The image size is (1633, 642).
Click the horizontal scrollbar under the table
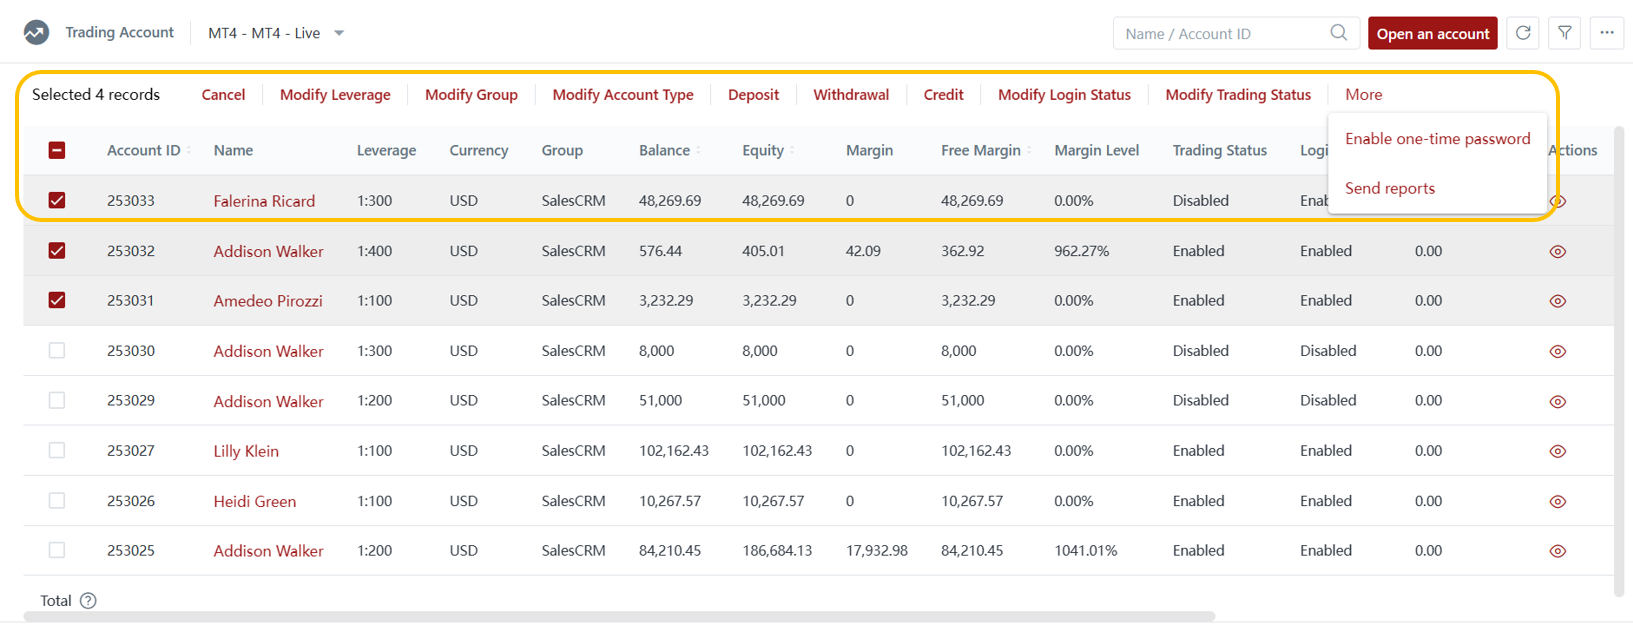pos(620,617)
